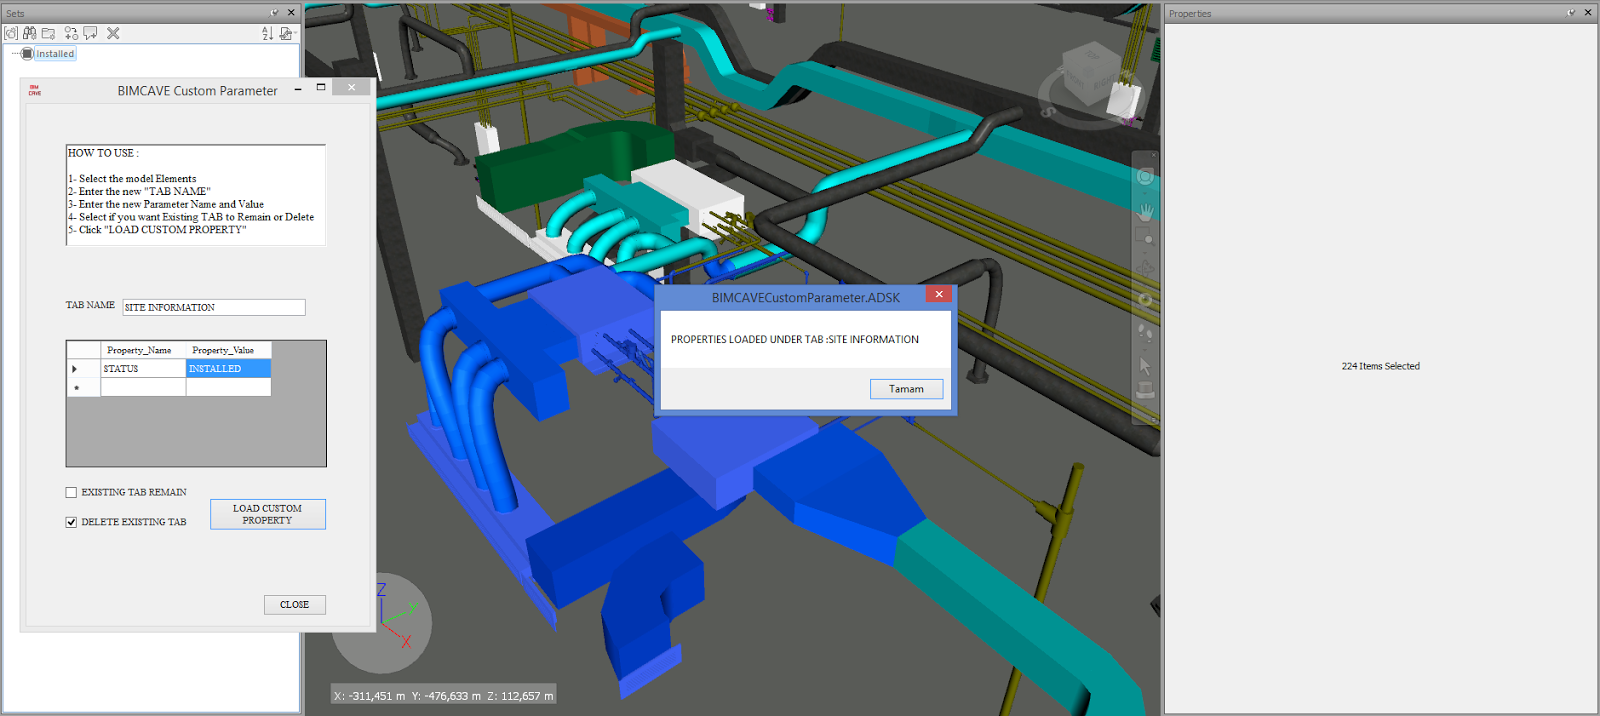
Task: Click BIMCAVE logo icon in dialog title
Action: click(x=35, y=90)
